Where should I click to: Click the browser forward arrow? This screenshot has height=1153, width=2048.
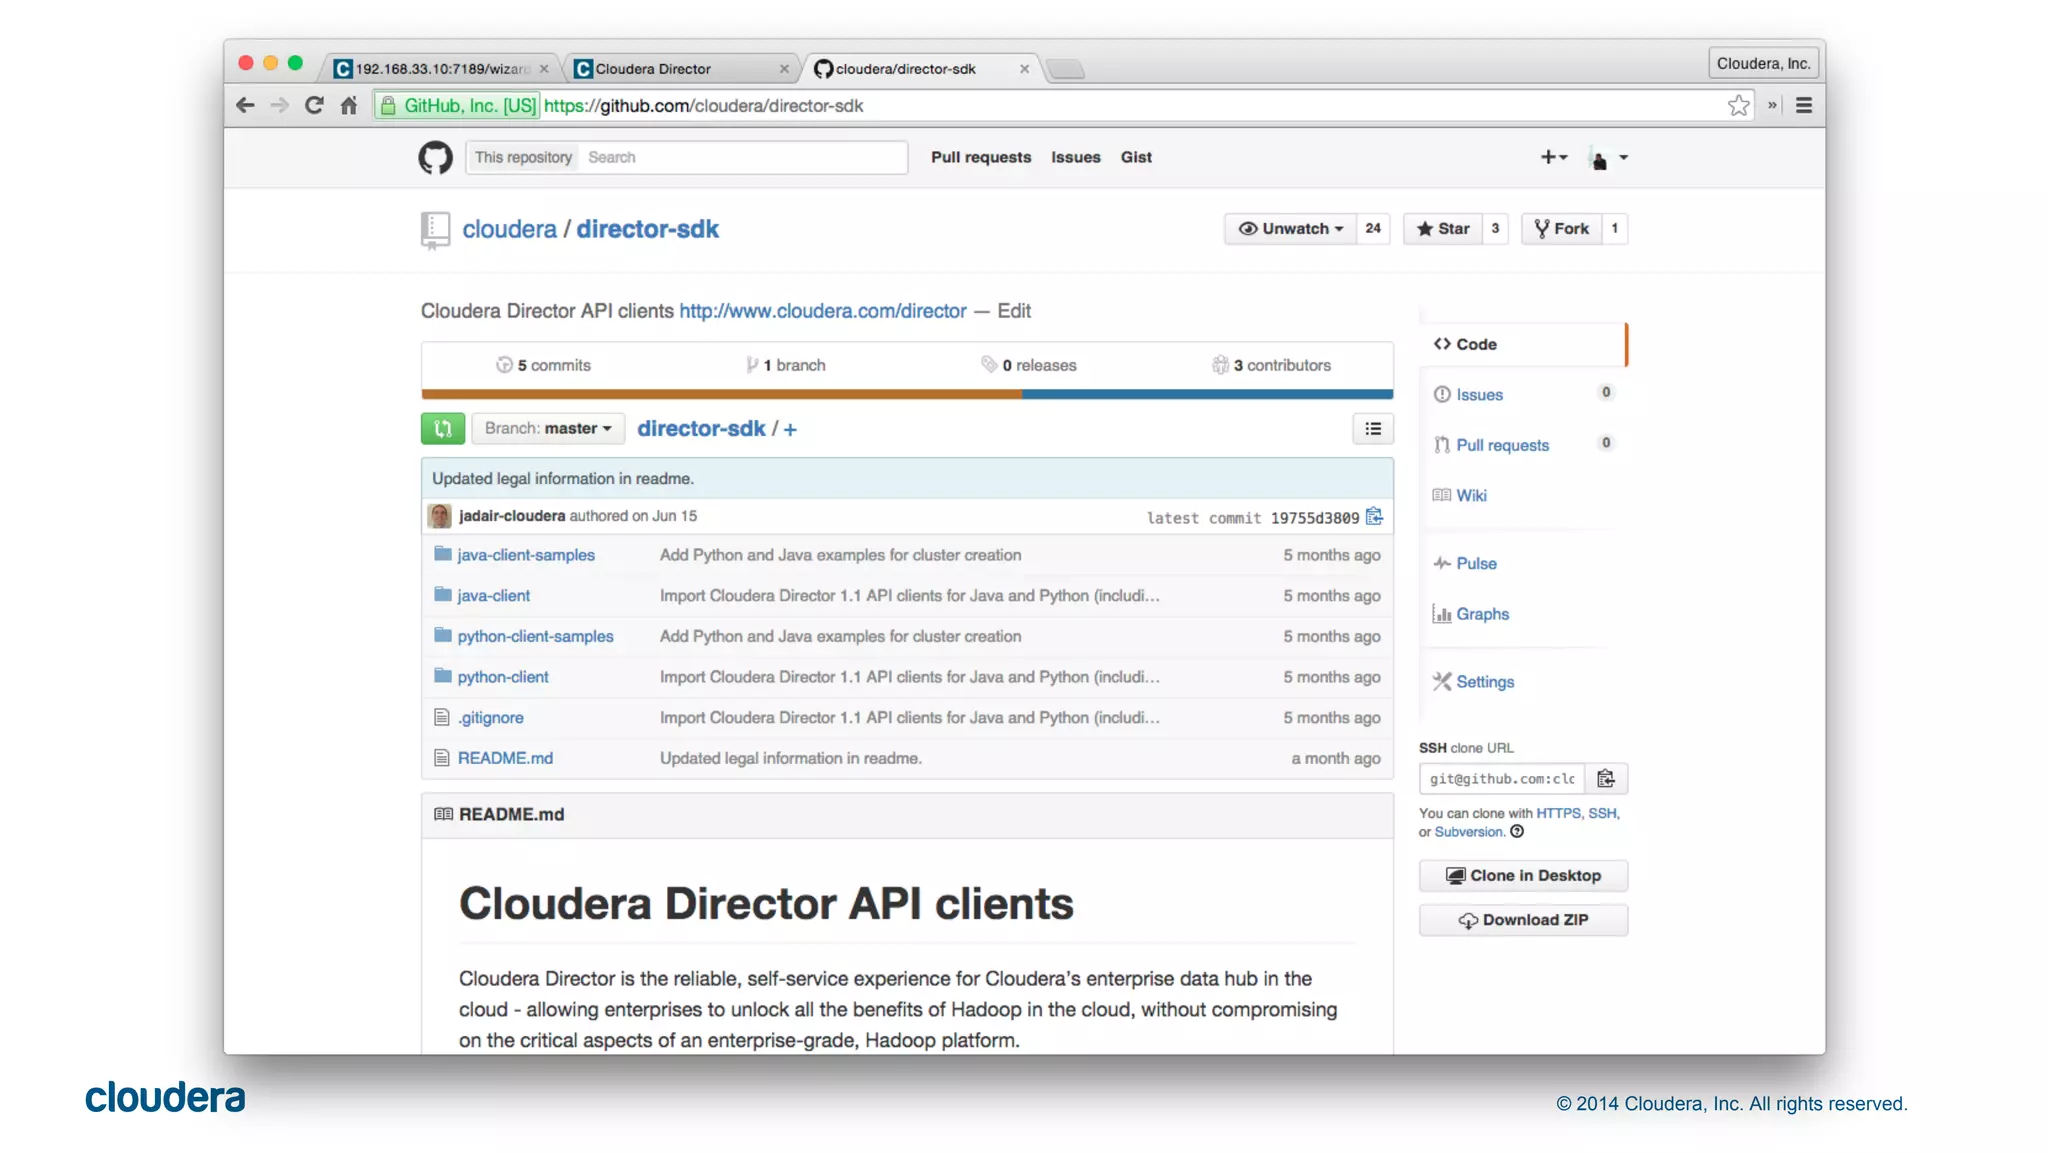coord(280,105)
